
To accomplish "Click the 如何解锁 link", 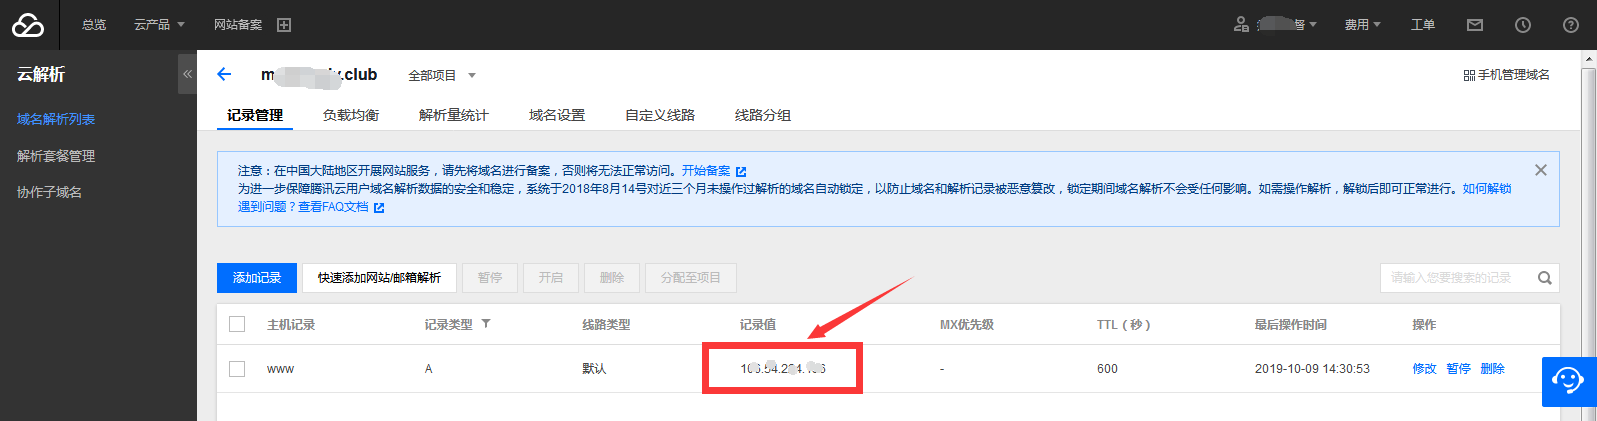I will [1487, 188].
